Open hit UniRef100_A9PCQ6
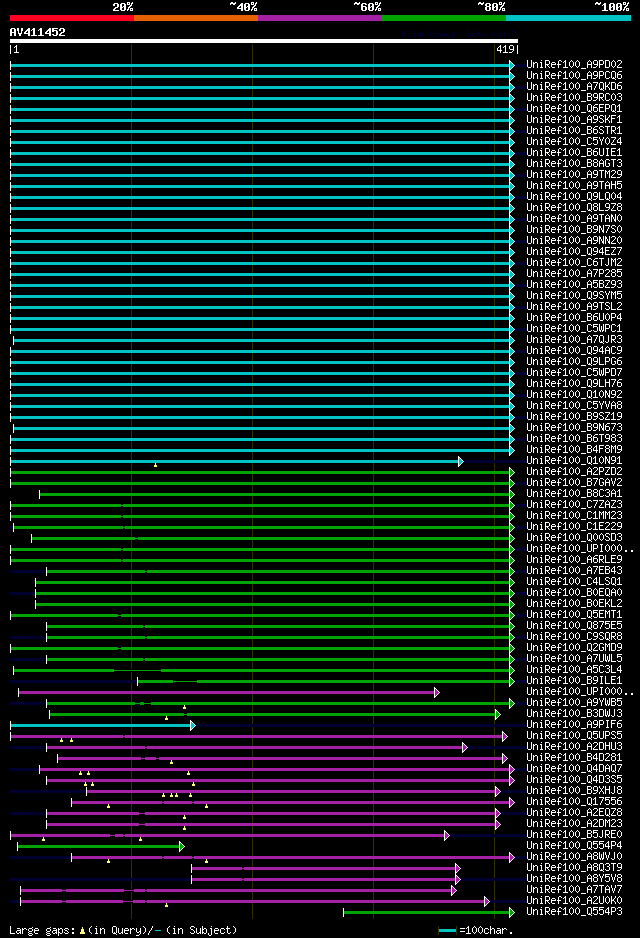The image size is (640, 938). [x=574, y=75]
